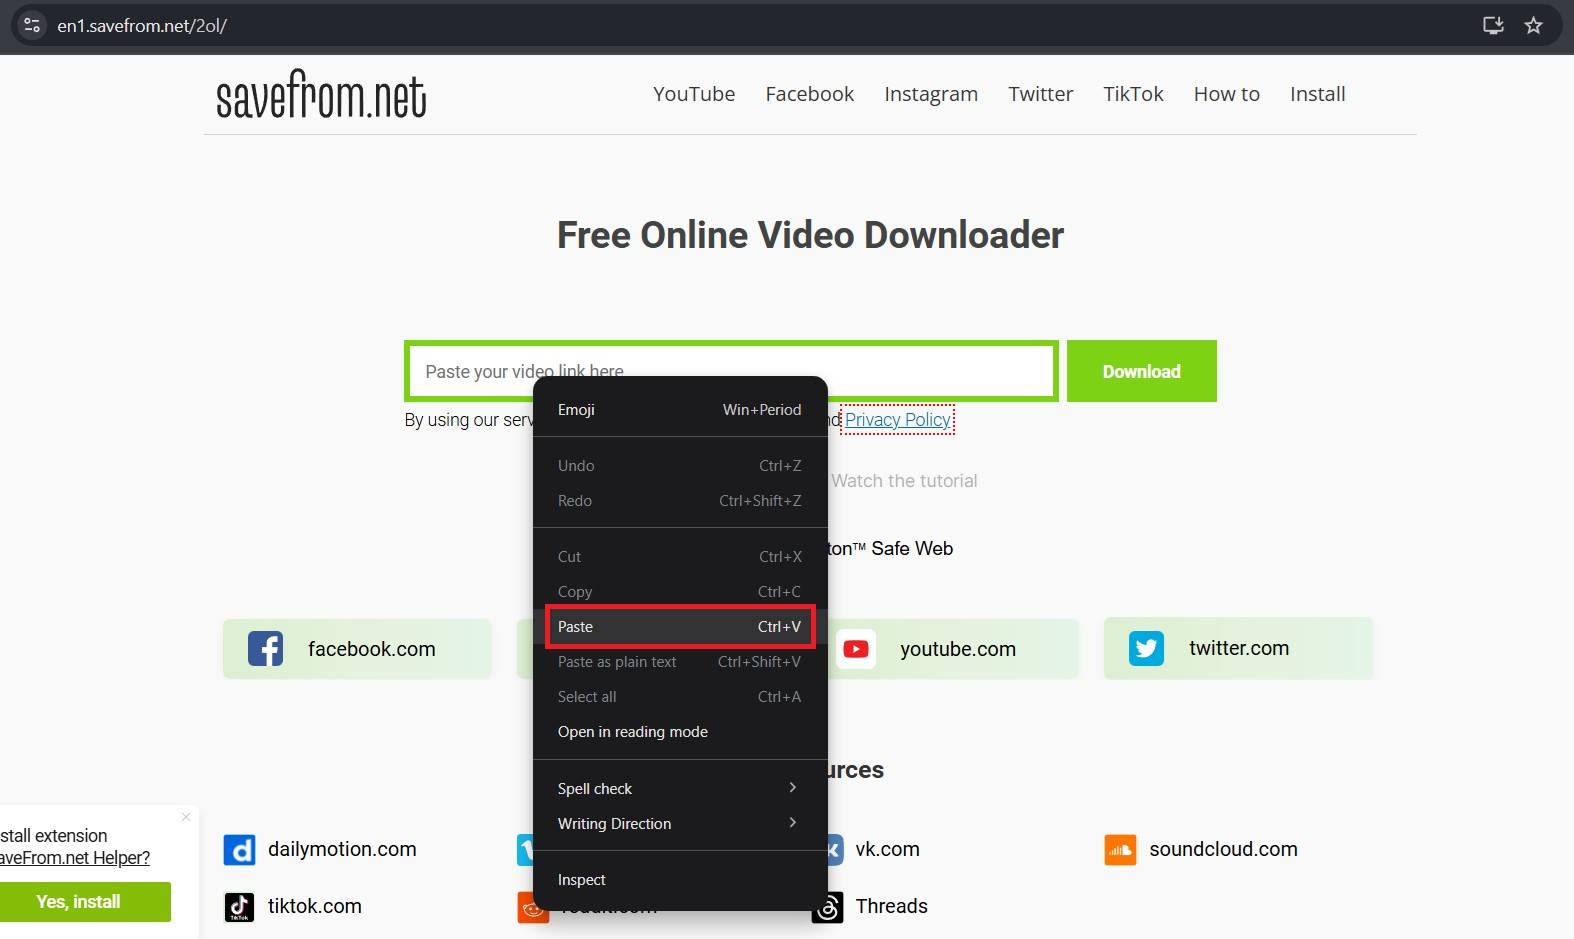The height and width of the screenshot is (939, 1574).
Task: Open the Privacy Policy link
Action: point(898,420)
